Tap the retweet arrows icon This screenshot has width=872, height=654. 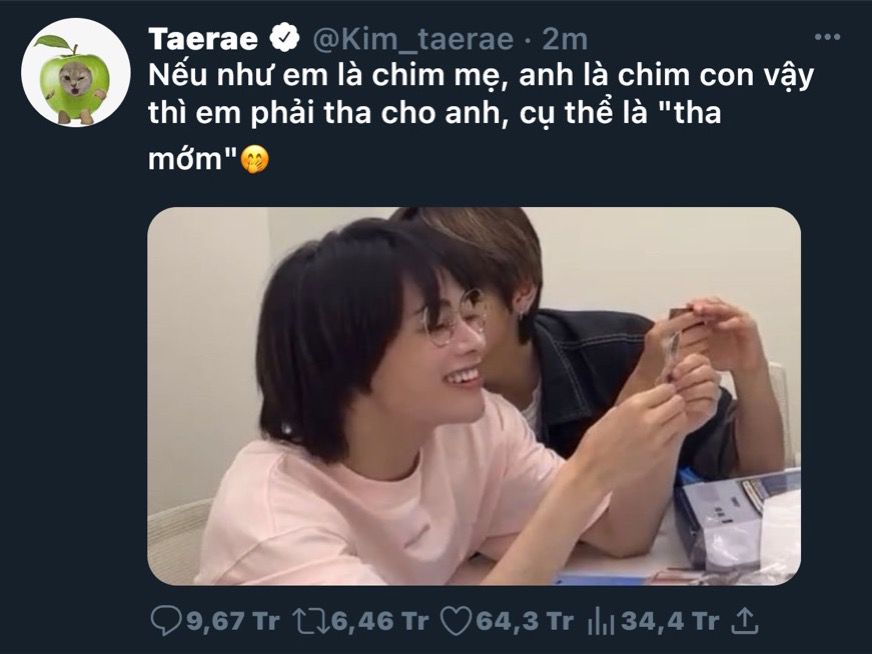click(x=311, y=621)
